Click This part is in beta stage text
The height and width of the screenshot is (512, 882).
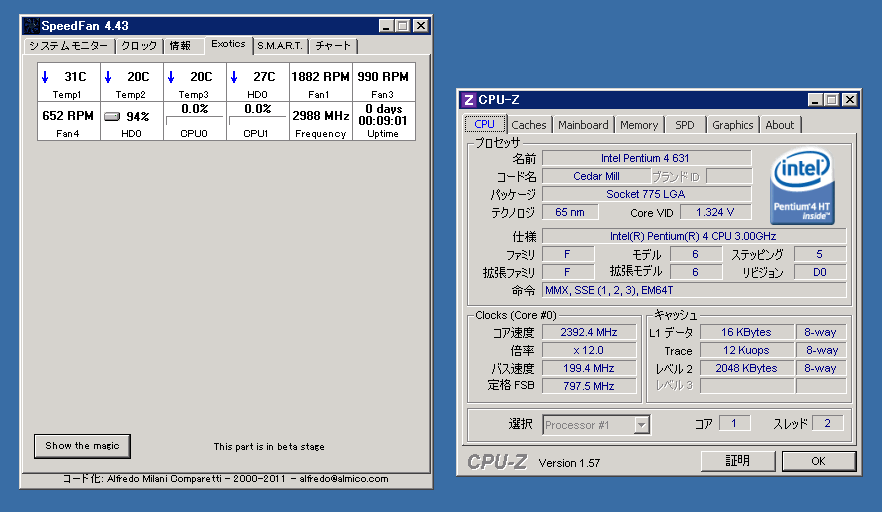click(x=269, y=447)
